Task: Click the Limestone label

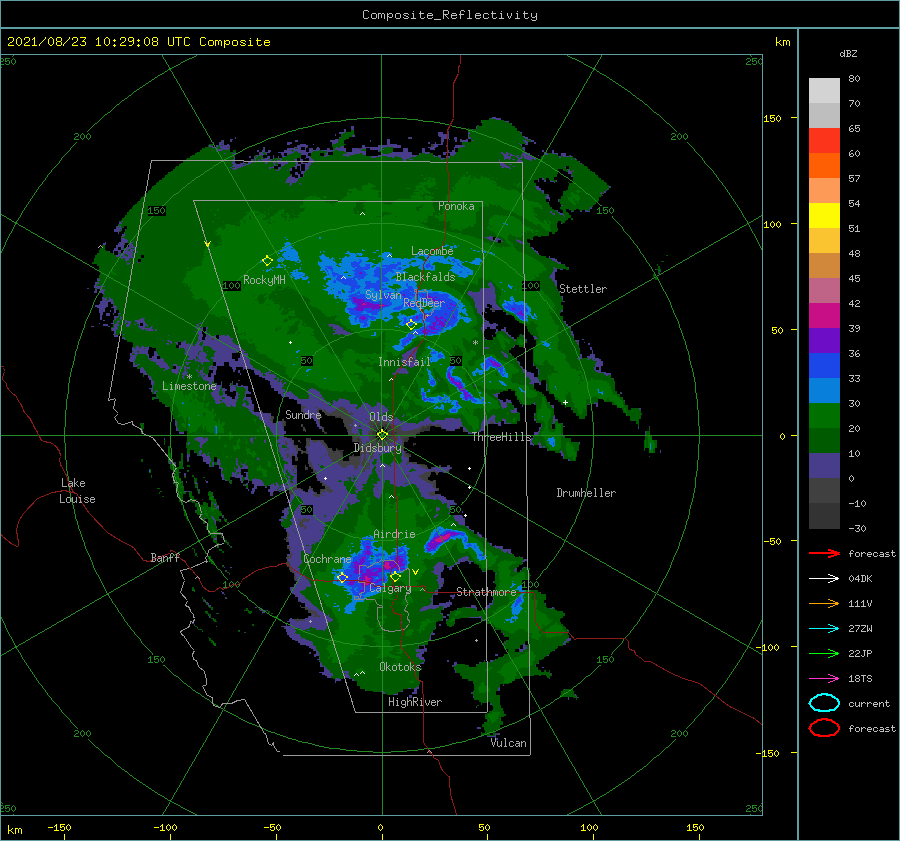Action: (x=189, y=386)
